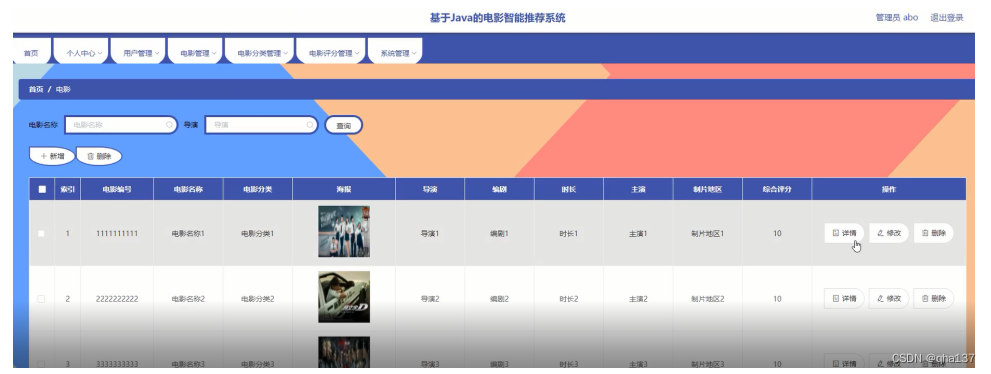
Task: Click the 索引 column header
Action: pos(68,190)
